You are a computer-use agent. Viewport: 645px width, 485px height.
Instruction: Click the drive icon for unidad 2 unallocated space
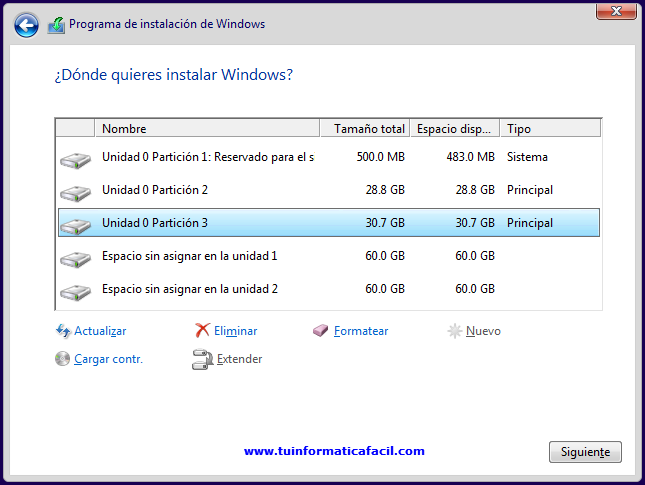75,292
